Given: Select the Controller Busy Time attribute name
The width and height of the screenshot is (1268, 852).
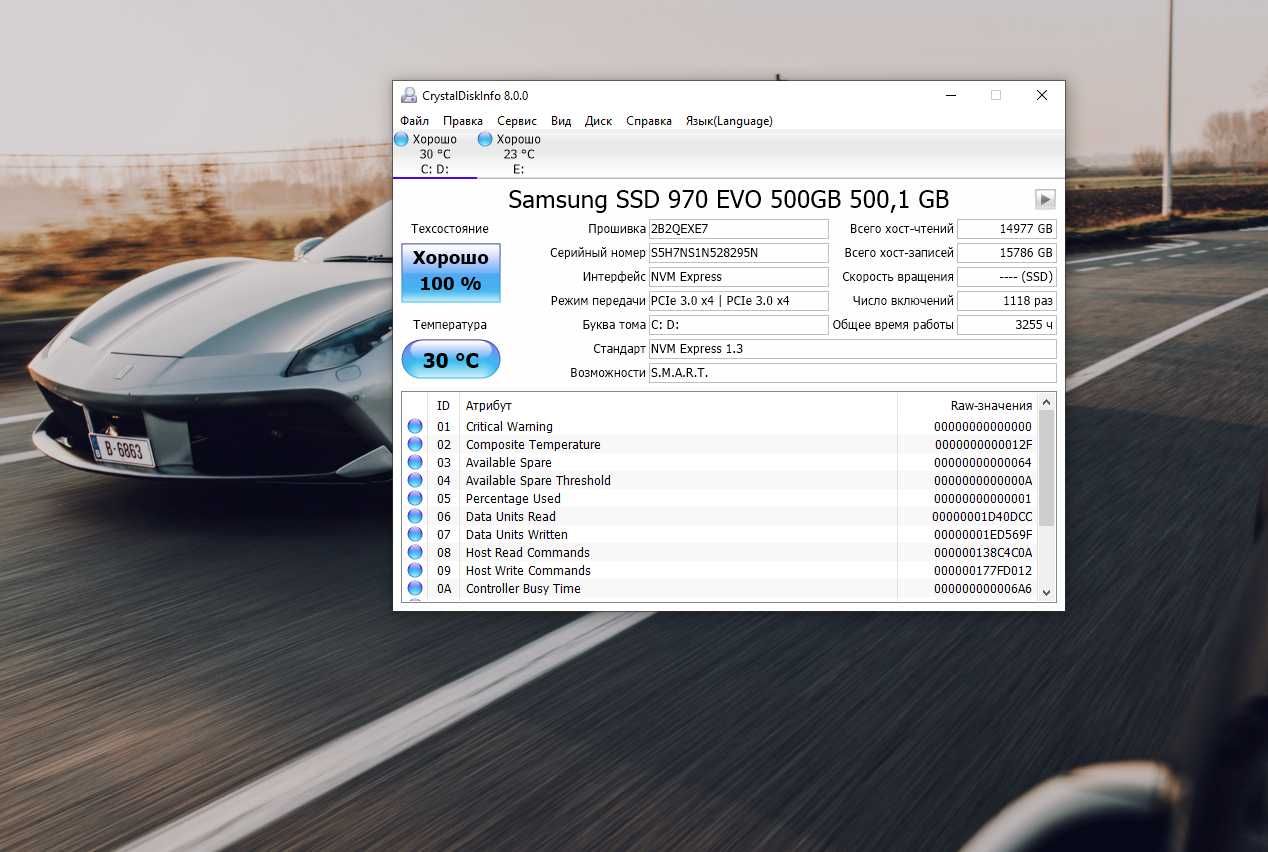Looking at the screenshot, I should tap(523, 589).
